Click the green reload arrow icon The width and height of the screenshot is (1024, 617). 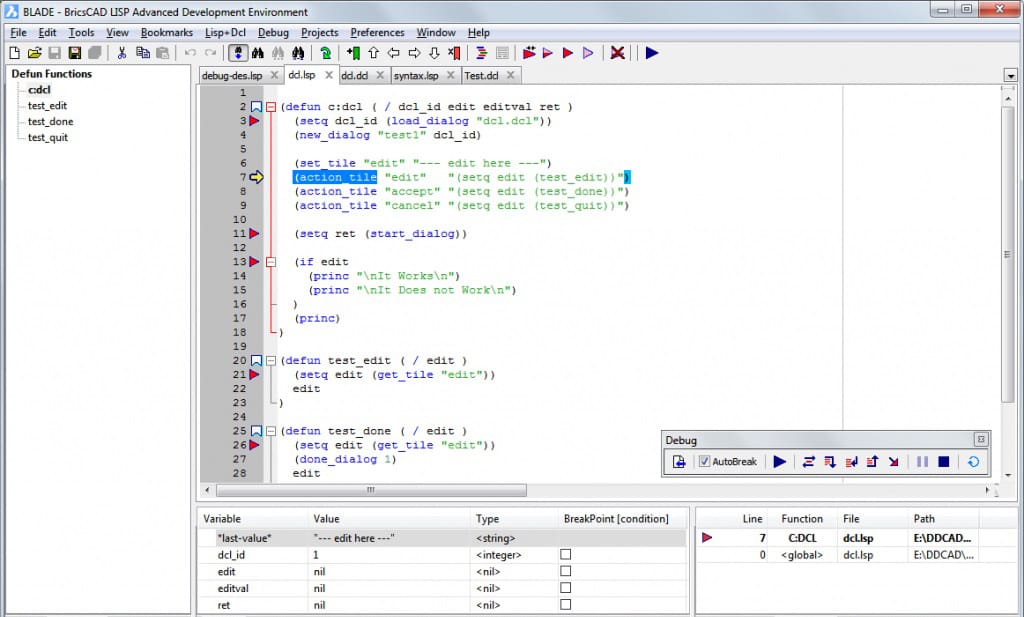click(325, 53)
